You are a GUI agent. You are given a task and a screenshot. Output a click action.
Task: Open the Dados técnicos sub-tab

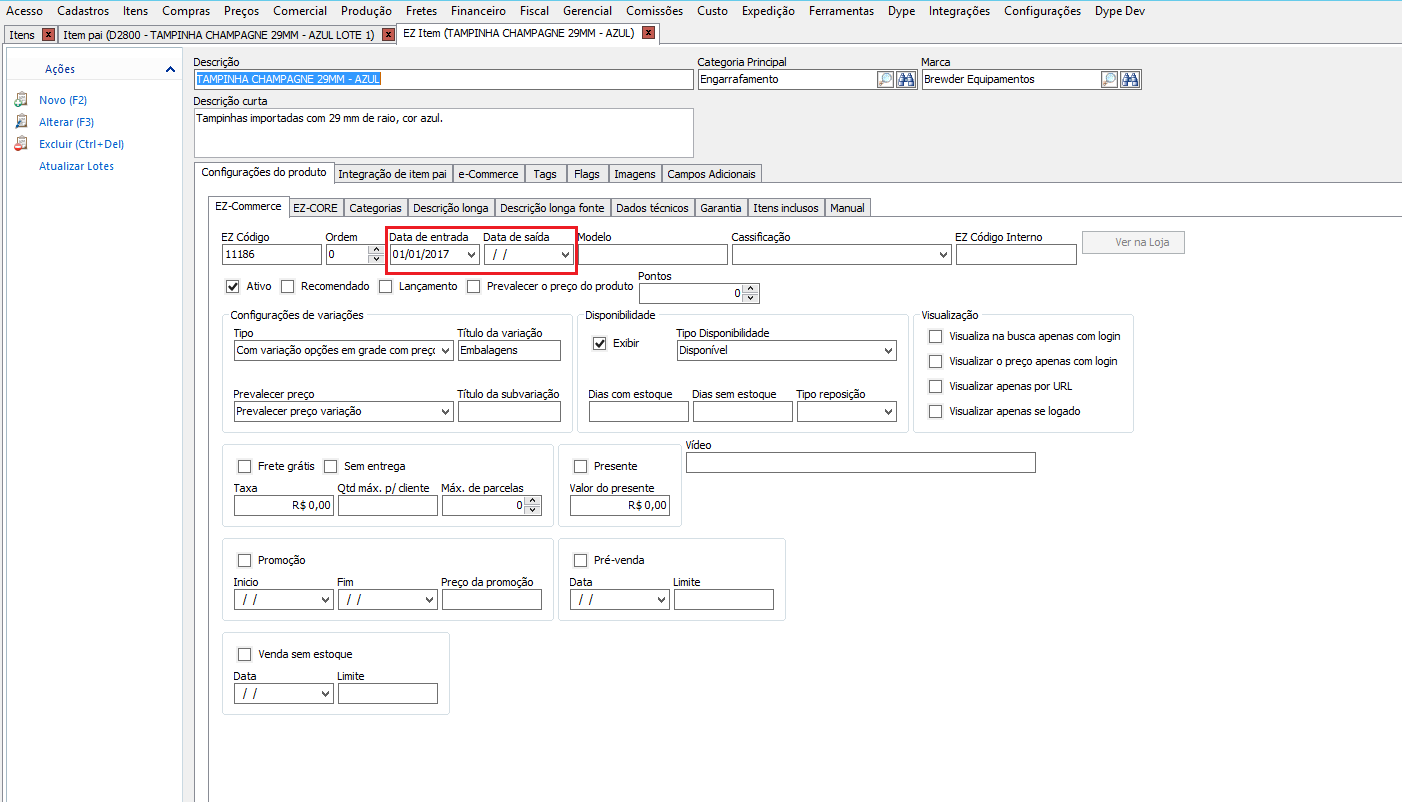pyautogui.click(x=653, y=208)
